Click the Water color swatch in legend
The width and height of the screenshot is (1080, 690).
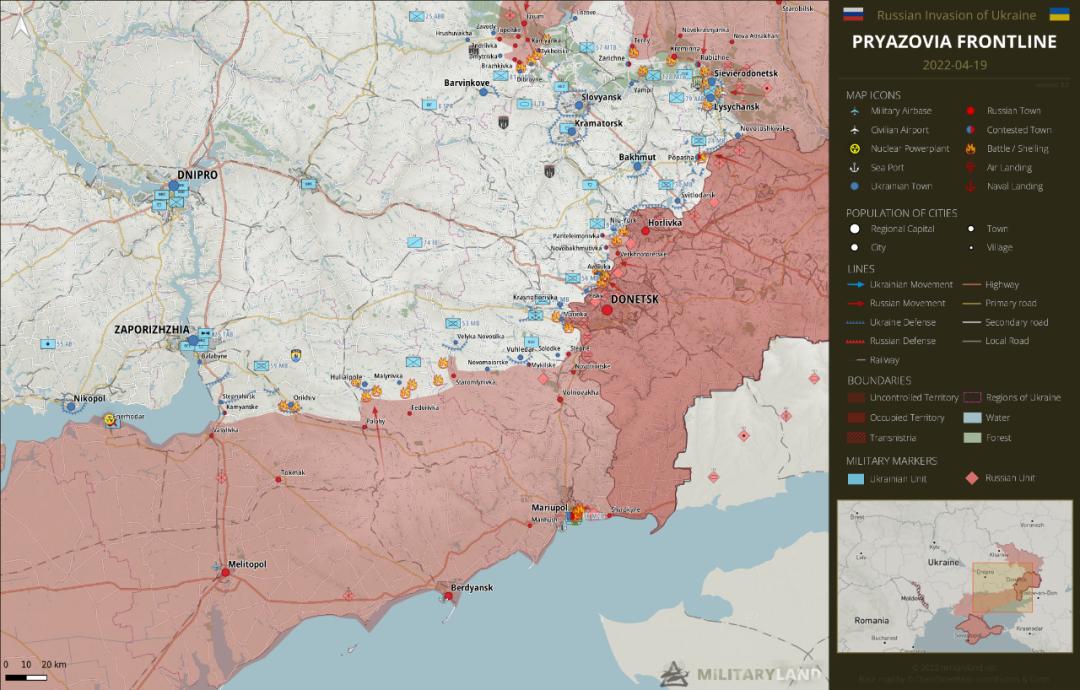[x=971, y=418]
